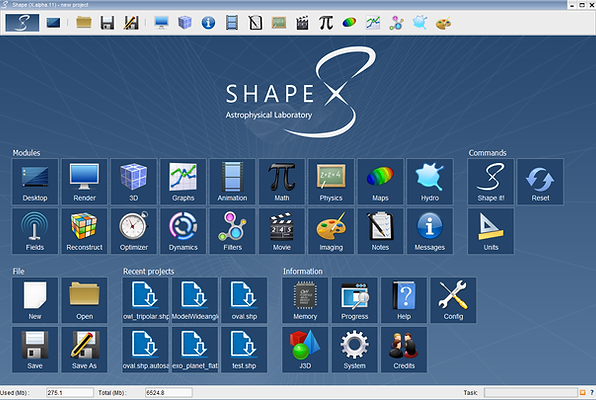
Task: Open the Movie module tile
Action: pos(282,231)
